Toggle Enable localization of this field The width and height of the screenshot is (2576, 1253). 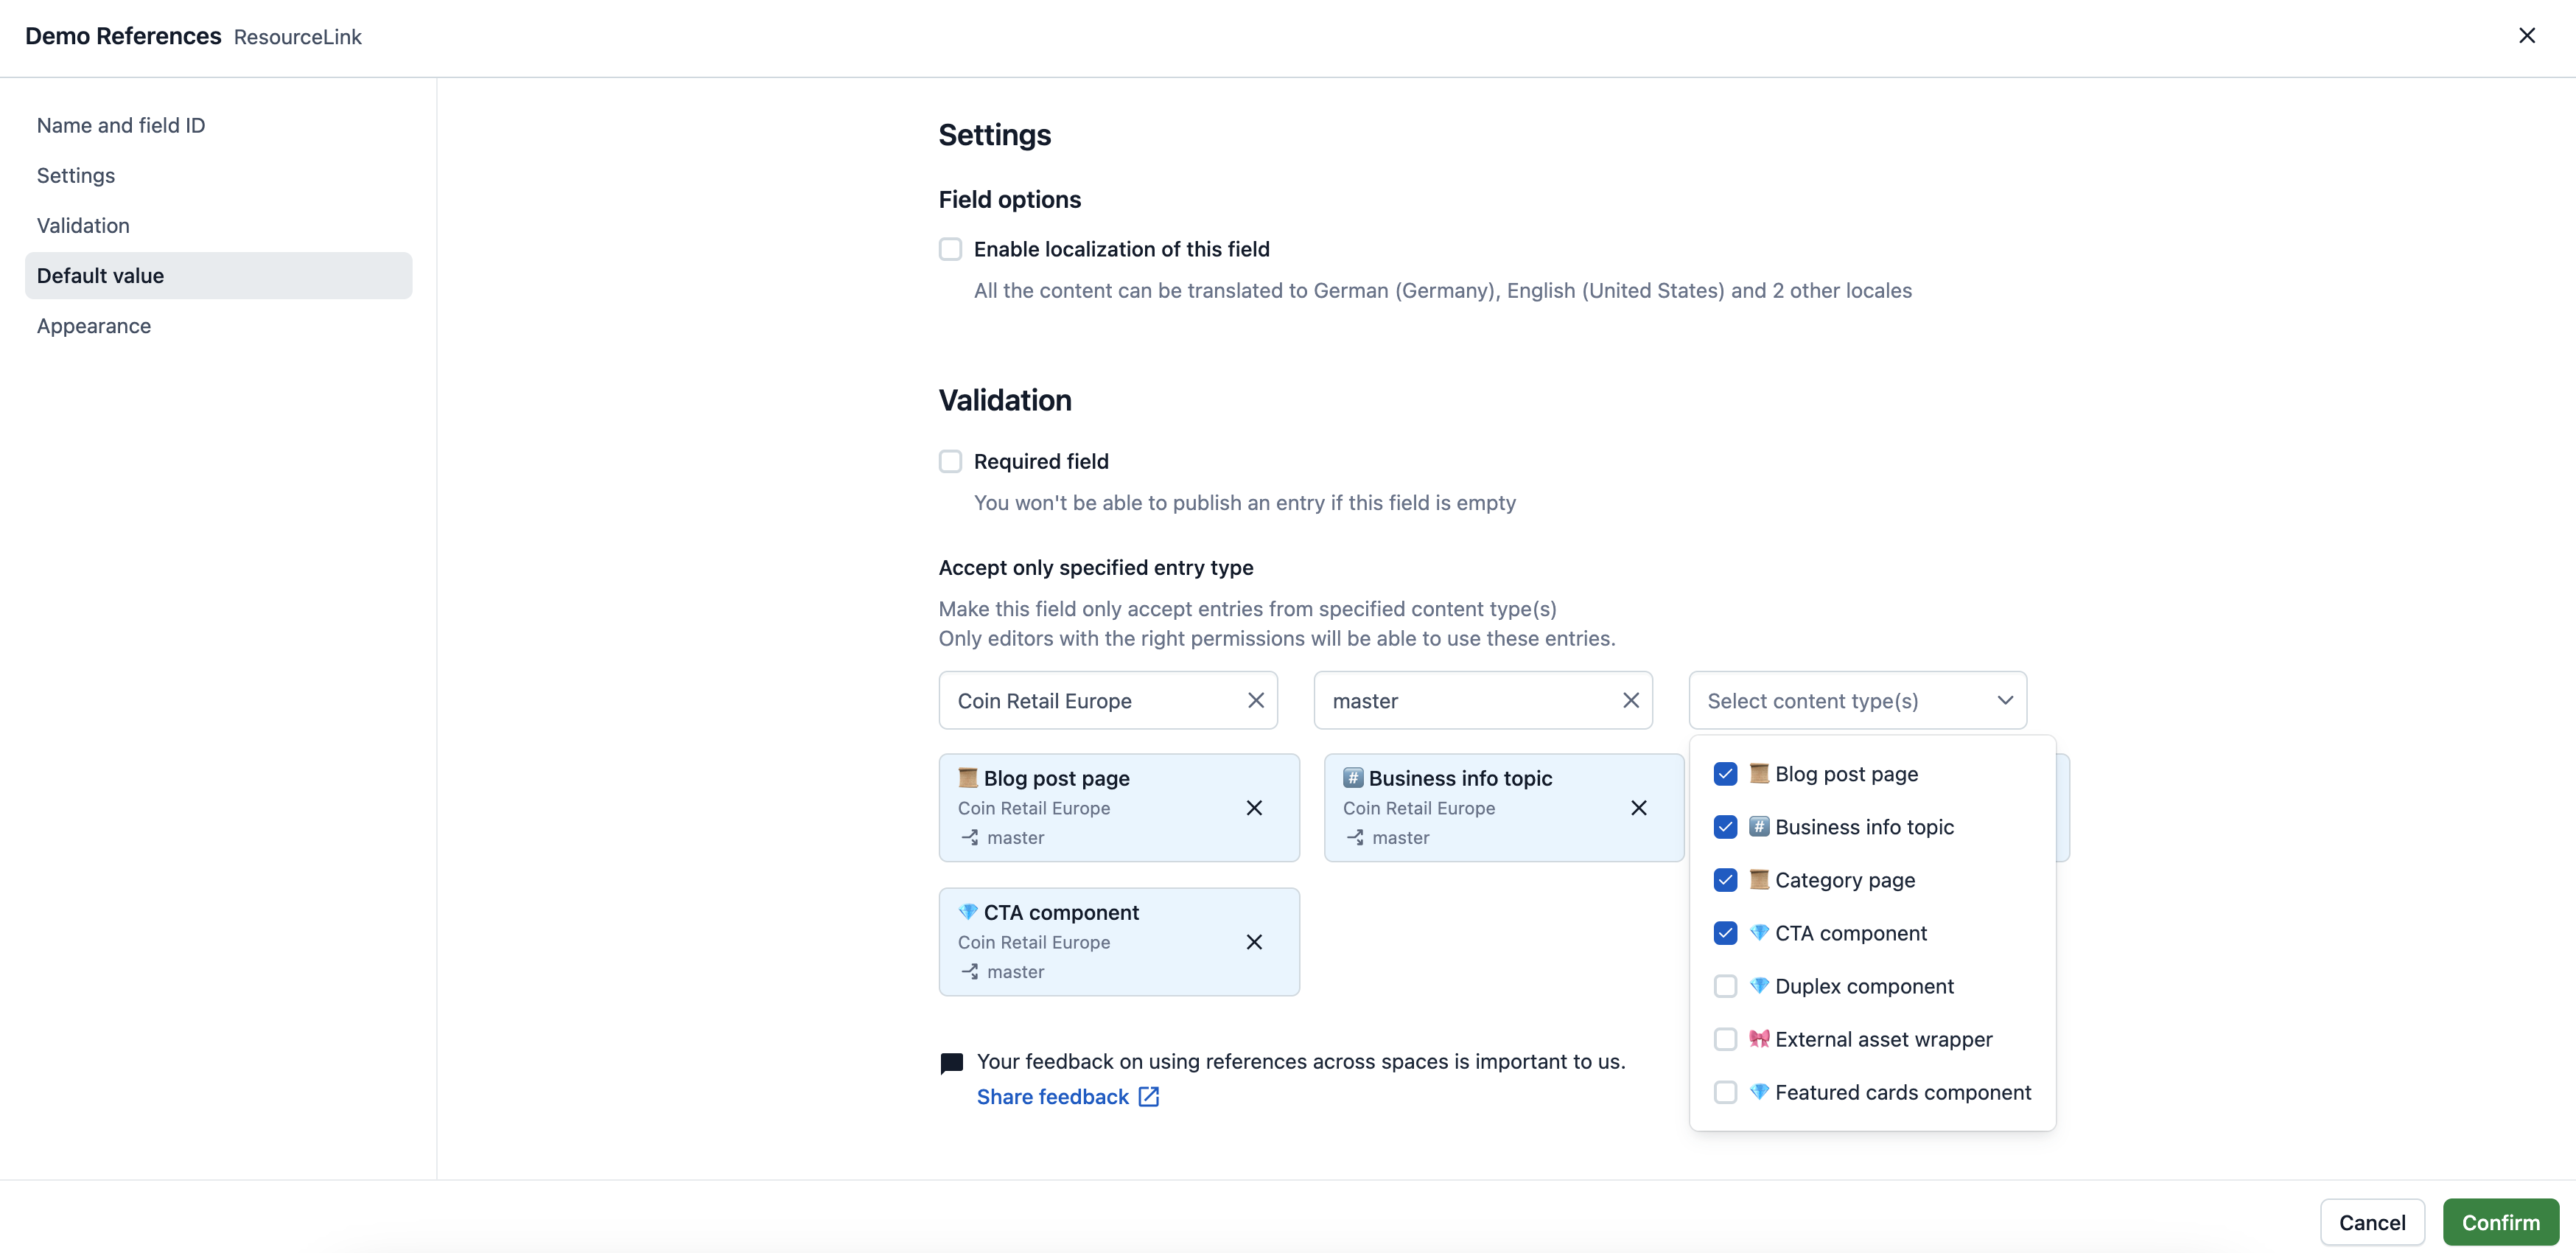pos(950,250)
